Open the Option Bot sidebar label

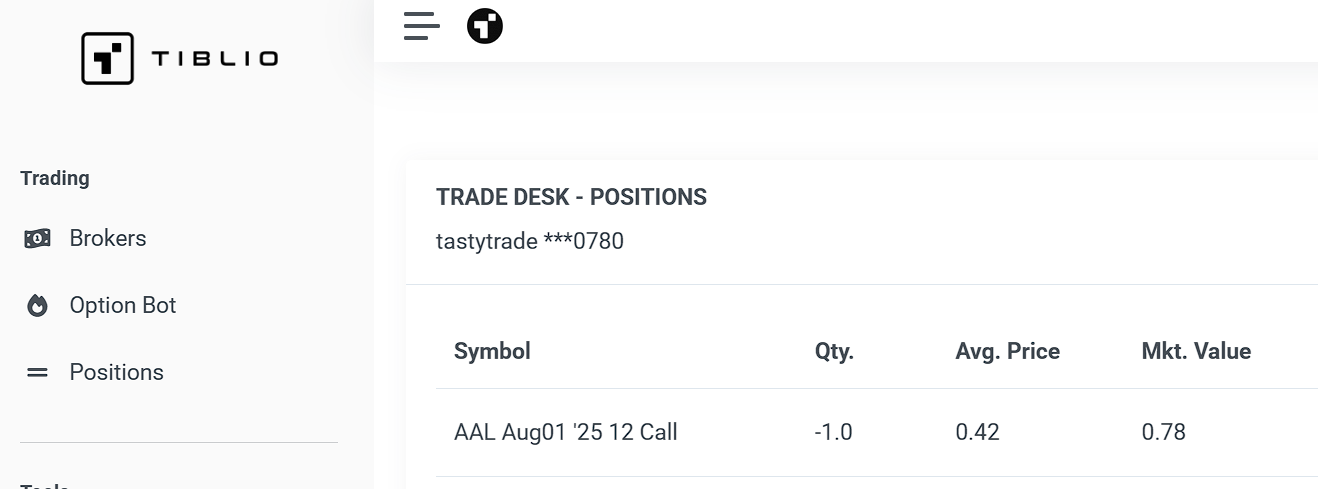coord(123,306)
